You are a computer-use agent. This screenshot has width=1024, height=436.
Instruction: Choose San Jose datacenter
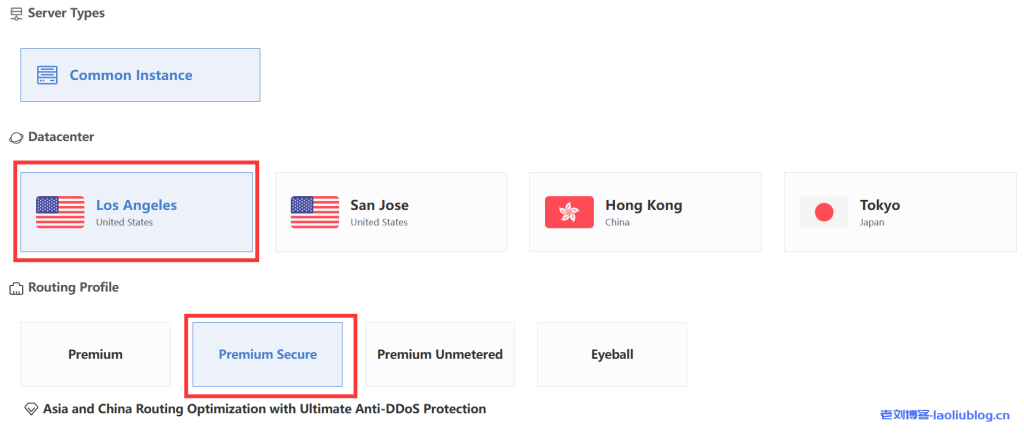391,212
